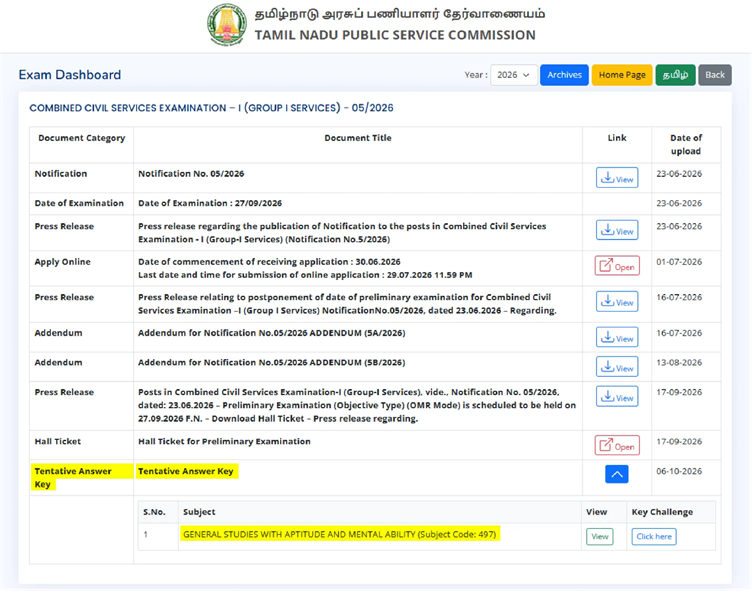View Addendum 5A/2026 document
The height and width of the screenshot is (591, 752).
click(x=617, y=337)
